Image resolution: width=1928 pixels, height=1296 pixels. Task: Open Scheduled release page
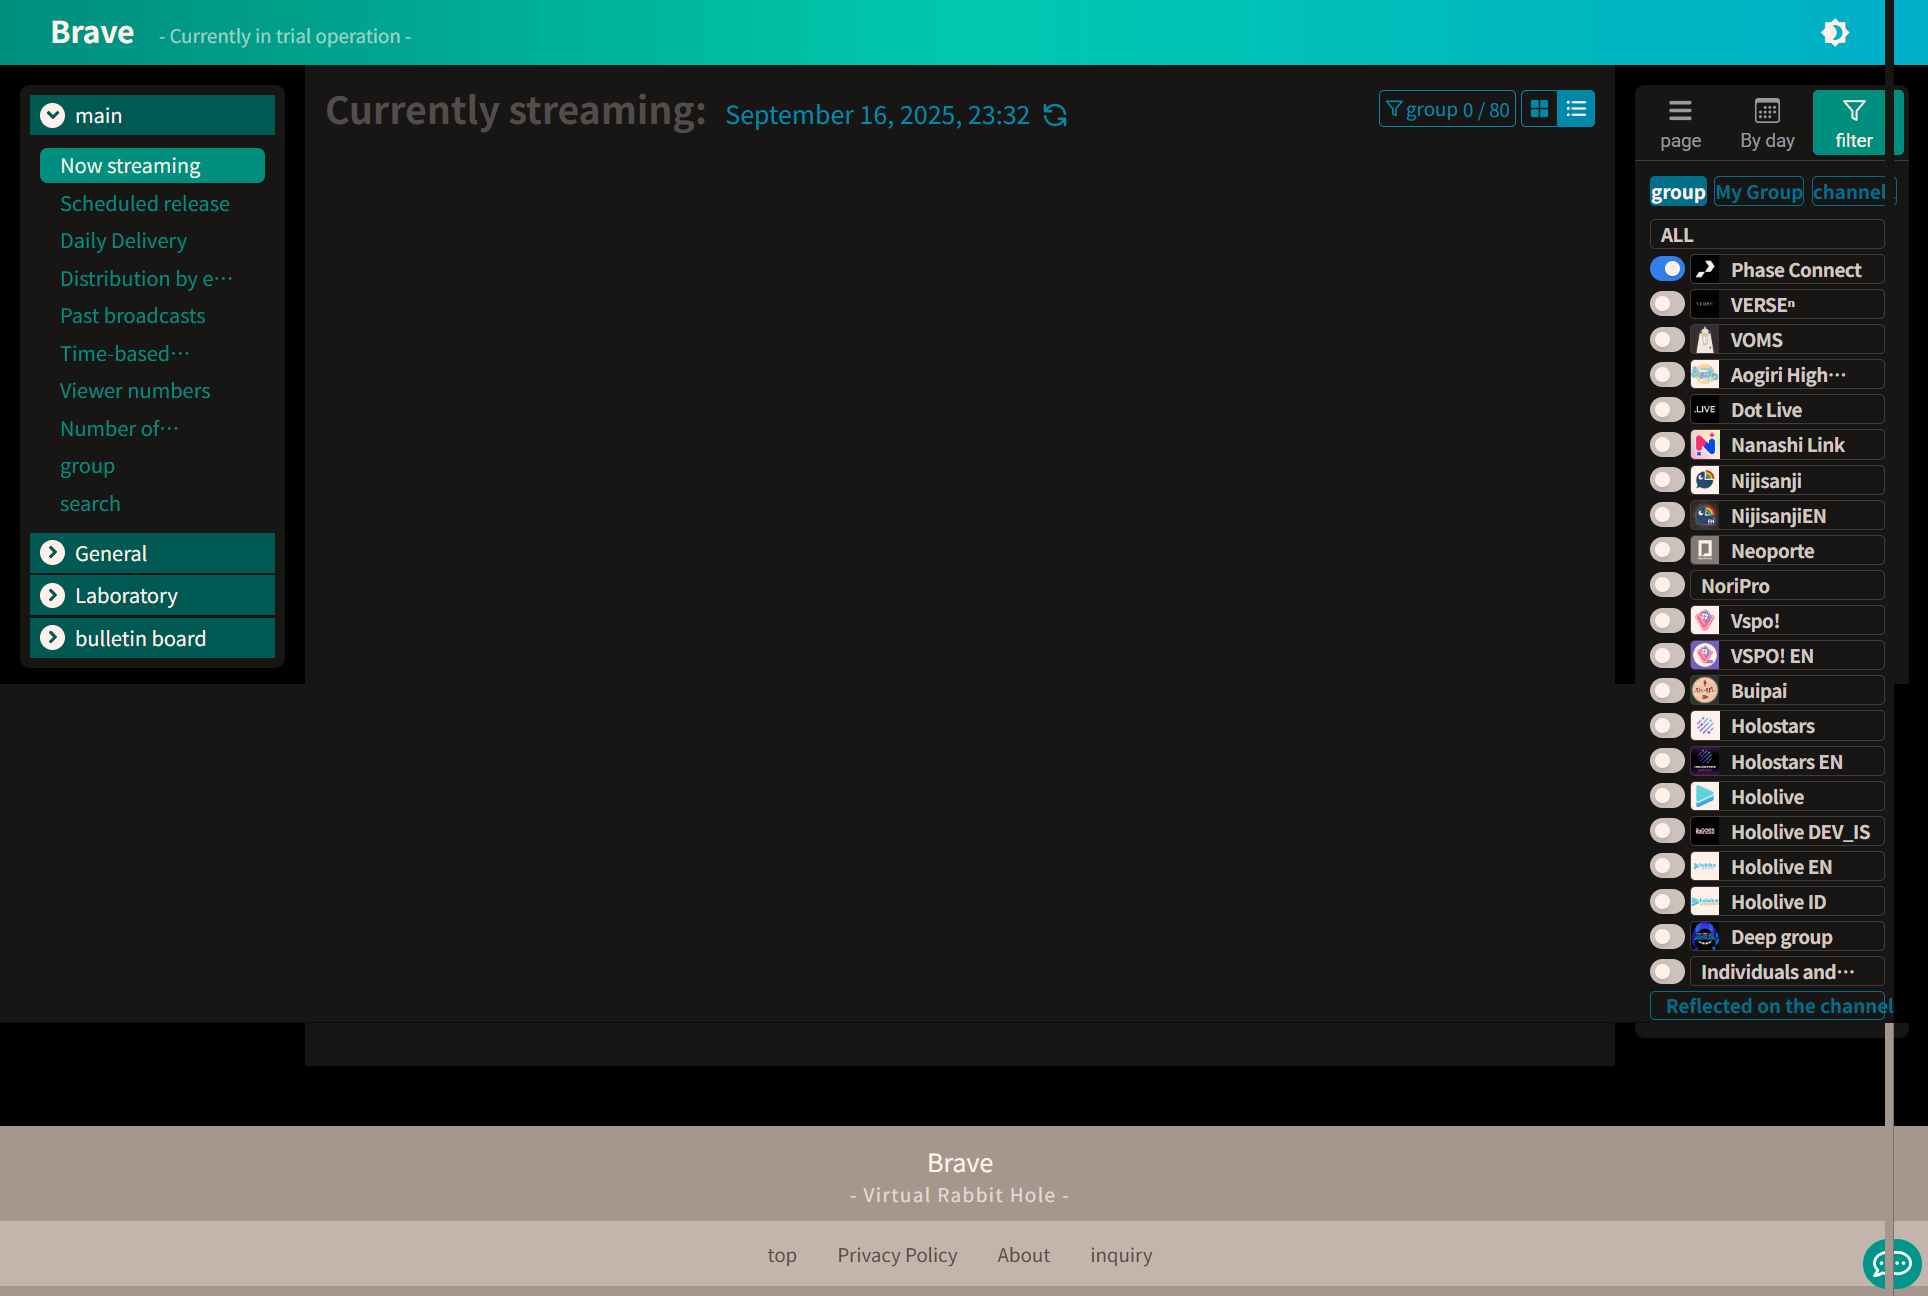[x=145, y=204]
